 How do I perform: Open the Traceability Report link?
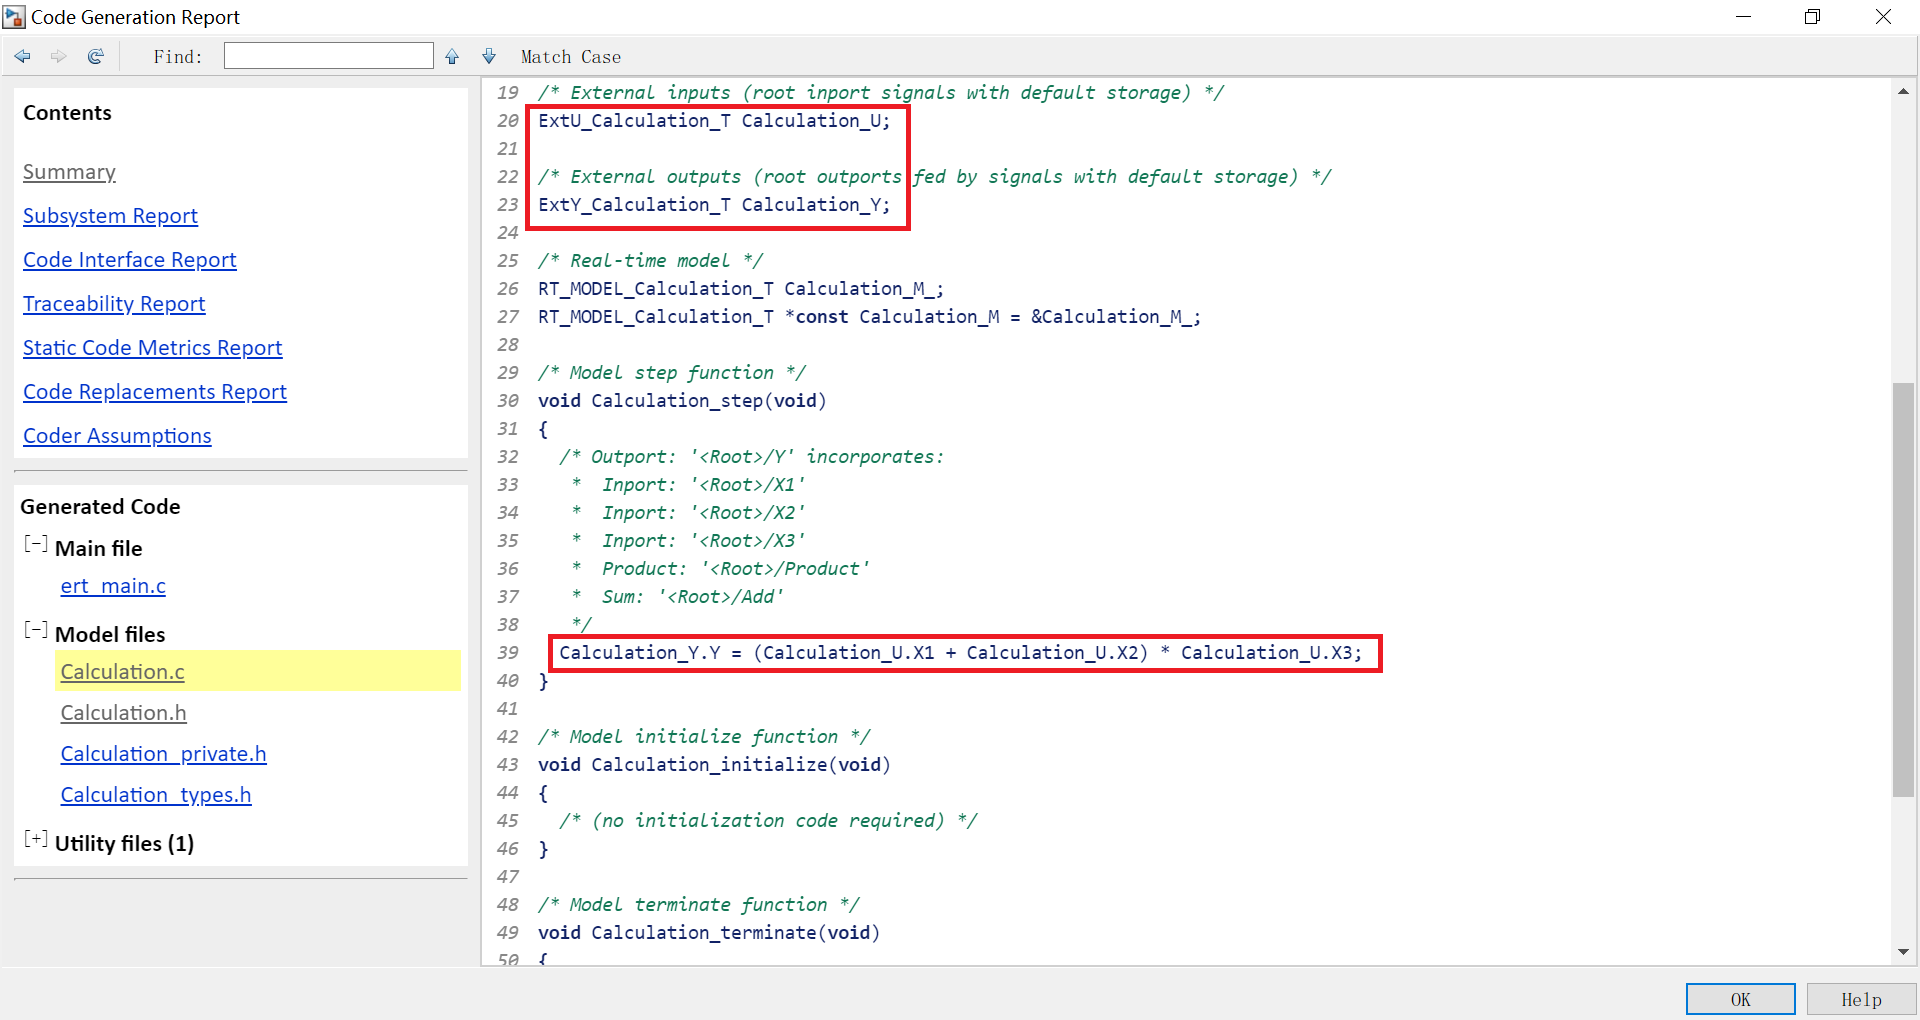point(114,304)
